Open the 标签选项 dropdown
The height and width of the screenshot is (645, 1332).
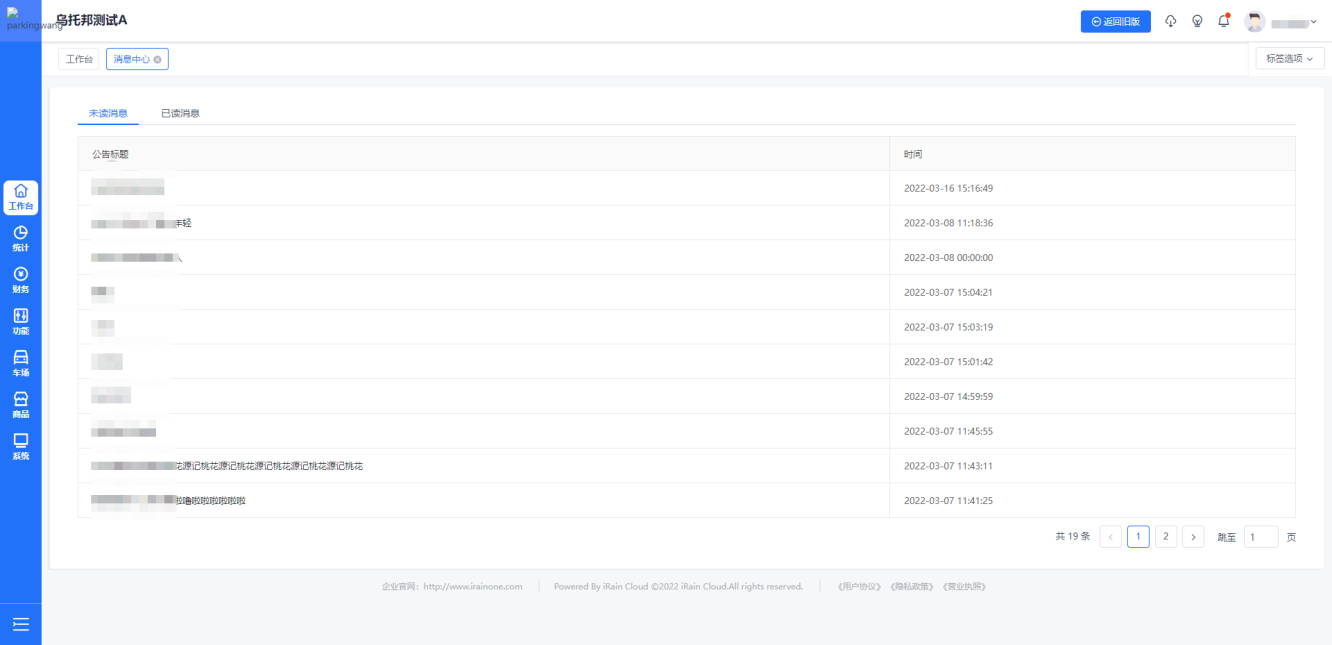(1290, 58)
